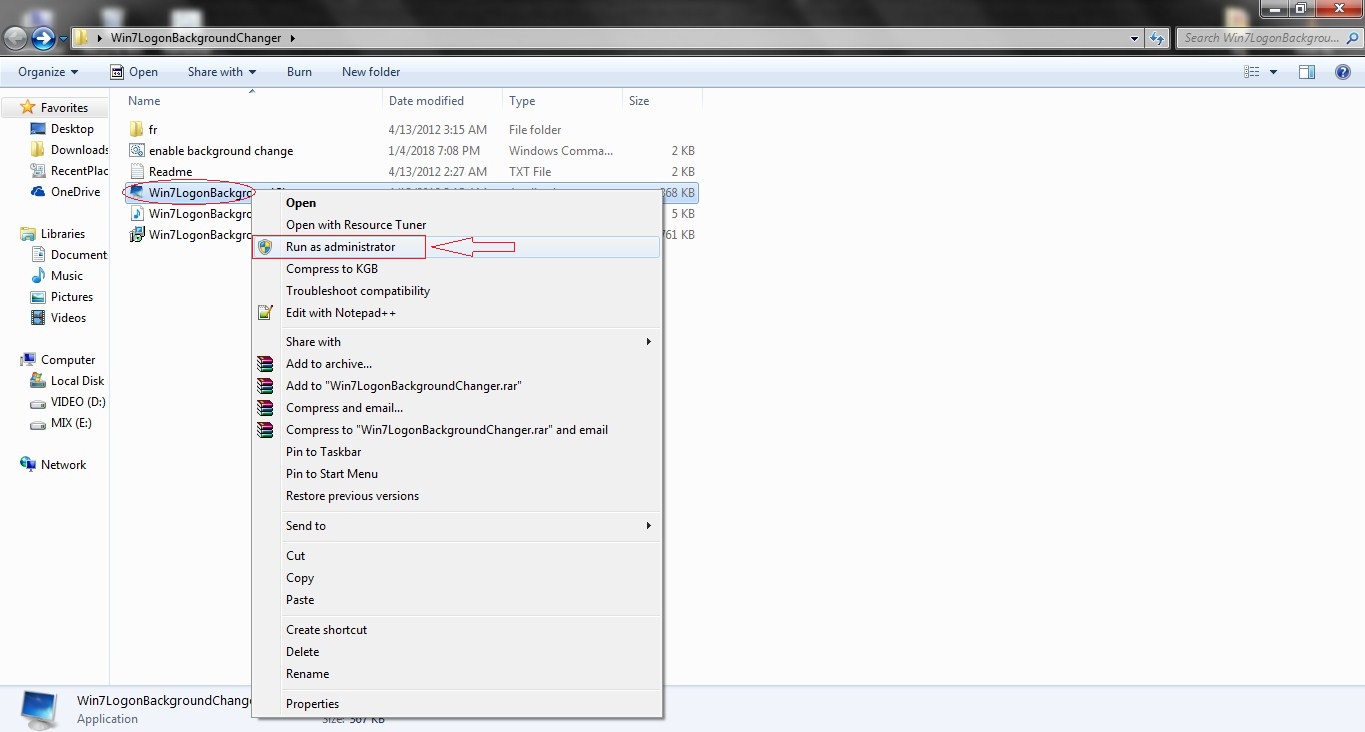
Task: Select Properties from the context menu
Action: 312,704
